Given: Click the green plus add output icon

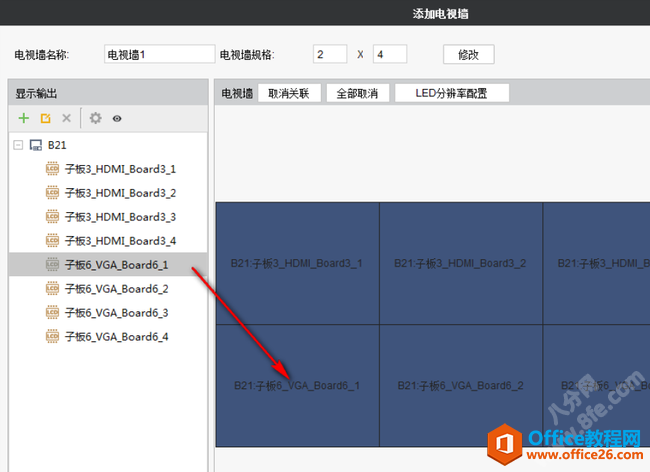Looking at the screenshot, I should pyautogui.click(x=24, y=118).
